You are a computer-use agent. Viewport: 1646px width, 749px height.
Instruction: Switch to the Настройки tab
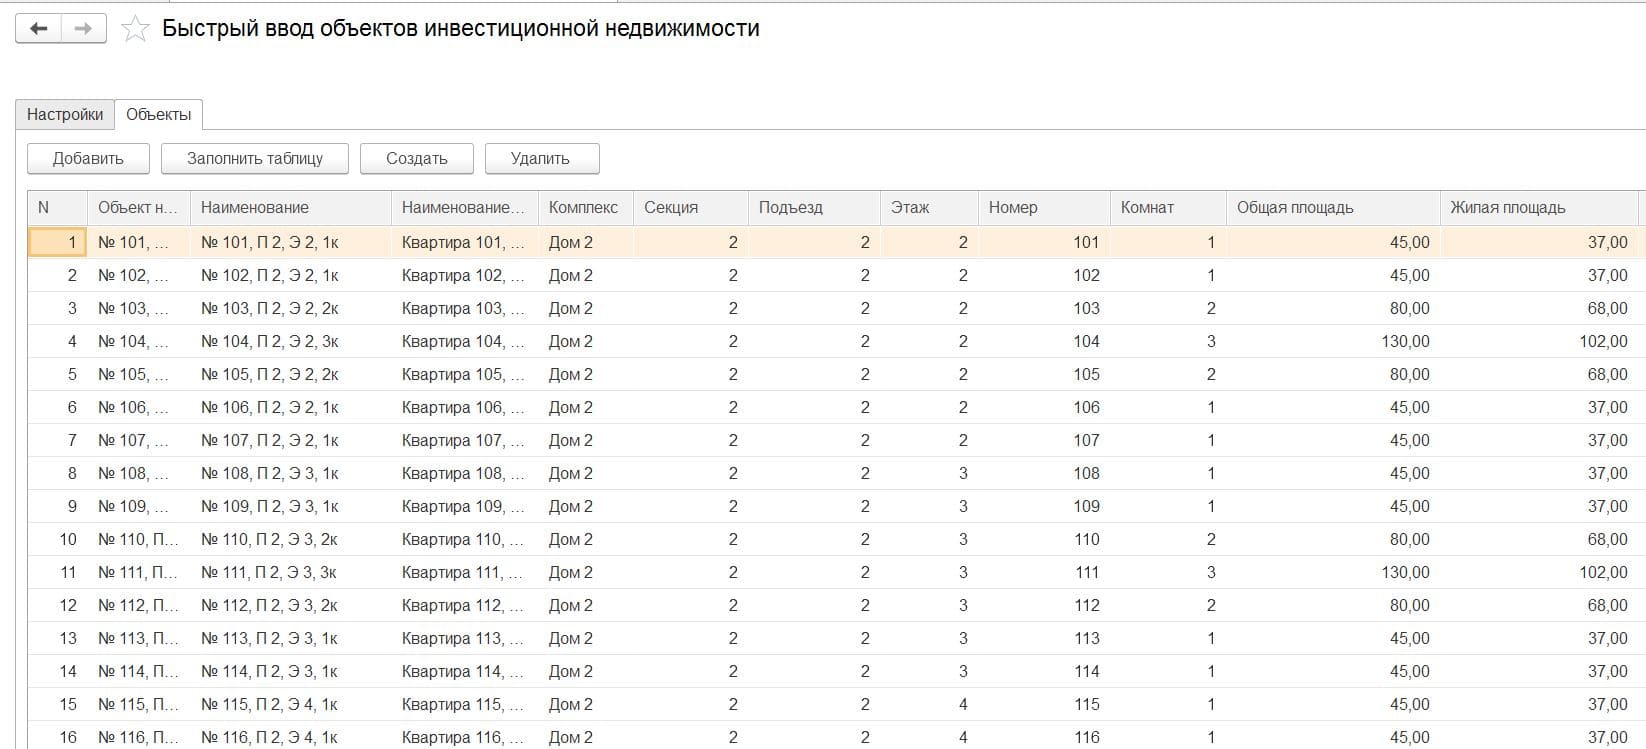65,115
